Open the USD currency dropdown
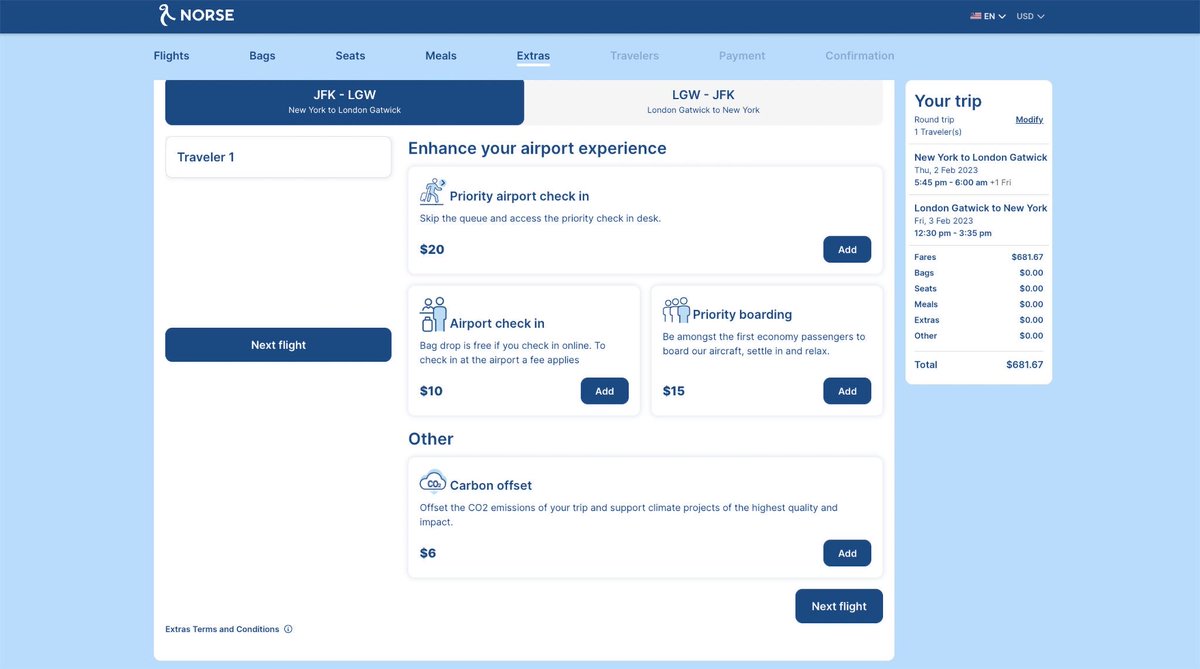The height and width of the screenshot is (669, 1200). pyautogui.click(x=1030, y=16)
